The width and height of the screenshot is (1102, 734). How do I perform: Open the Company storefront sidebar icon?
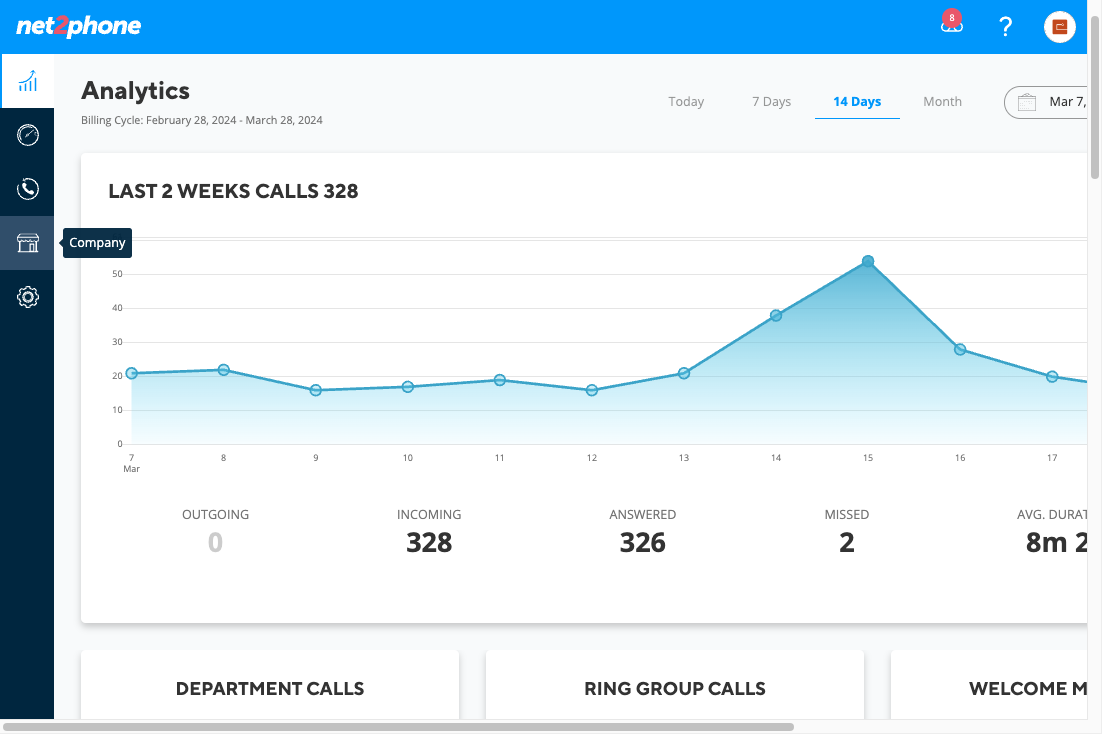tap(27, 243)
